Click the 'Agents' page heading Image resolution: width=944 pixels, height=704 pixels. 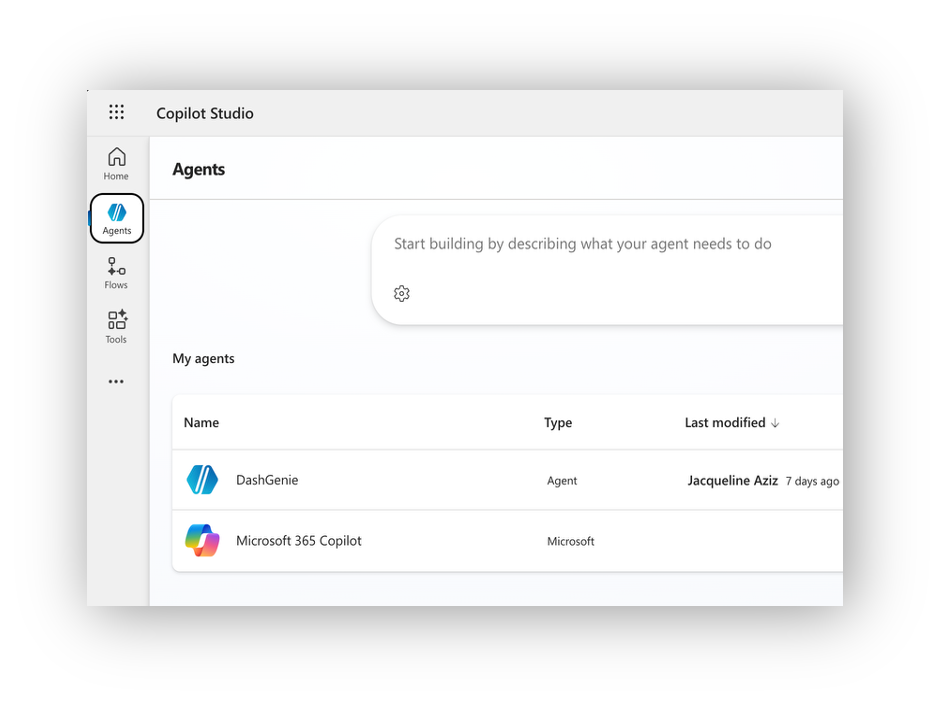tap(199, 169)
